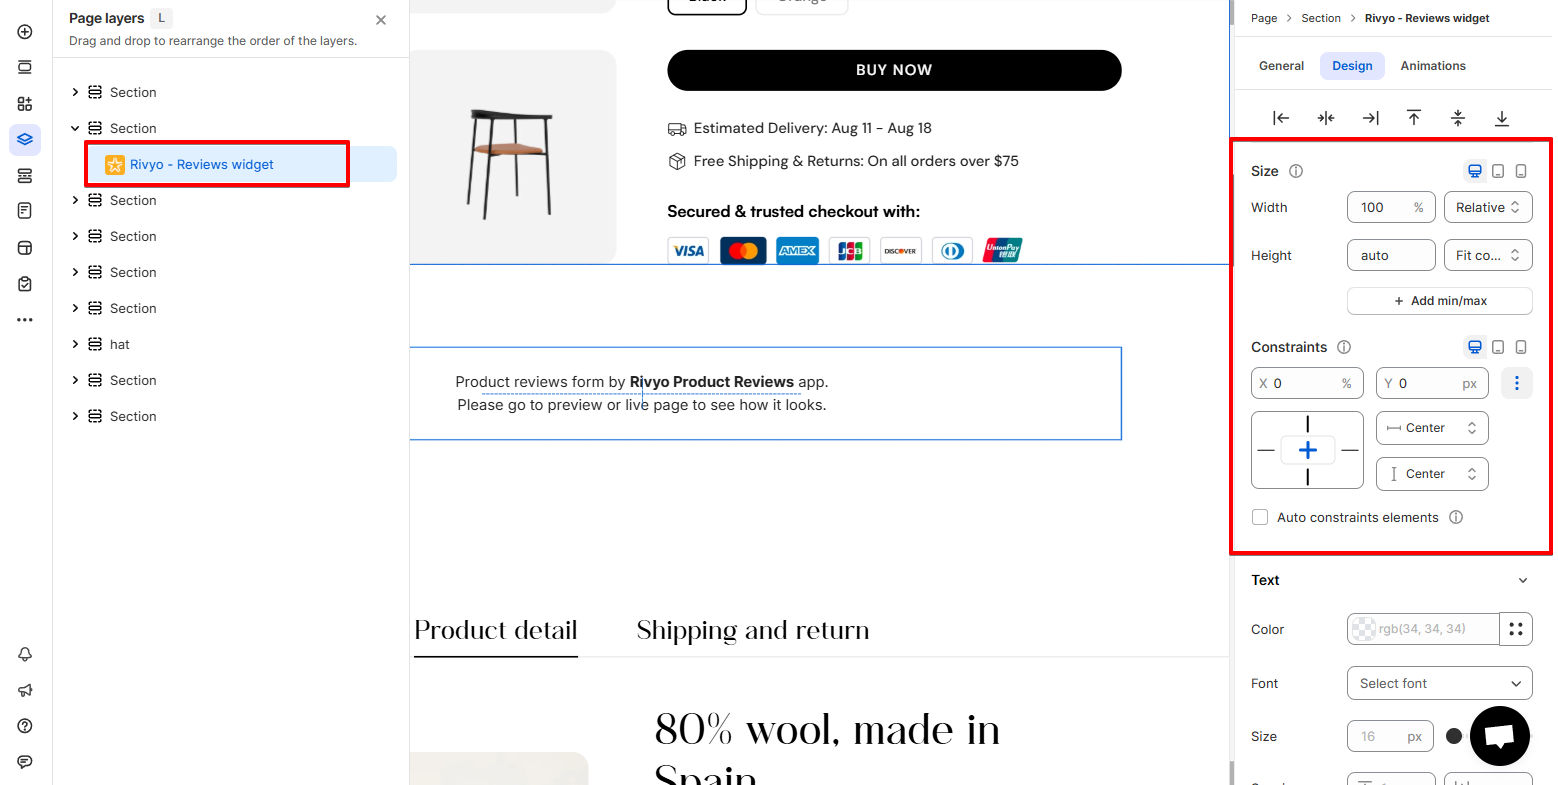Click the chat bubble support button

pyautogui.click(x=1499, y=736)
